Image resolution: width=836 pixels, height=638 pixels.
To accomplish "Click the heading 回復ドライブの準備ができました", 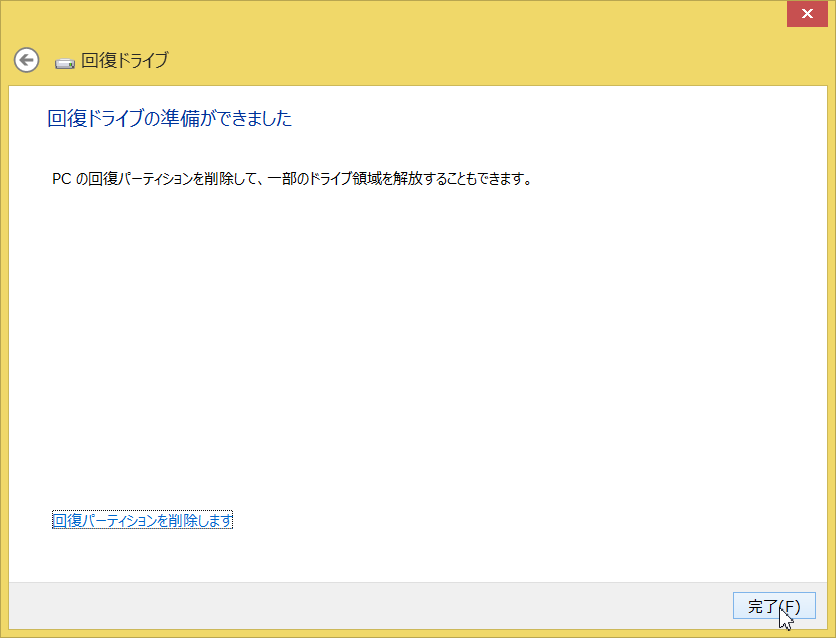I will pyautogui.click(x=170, y=119).
